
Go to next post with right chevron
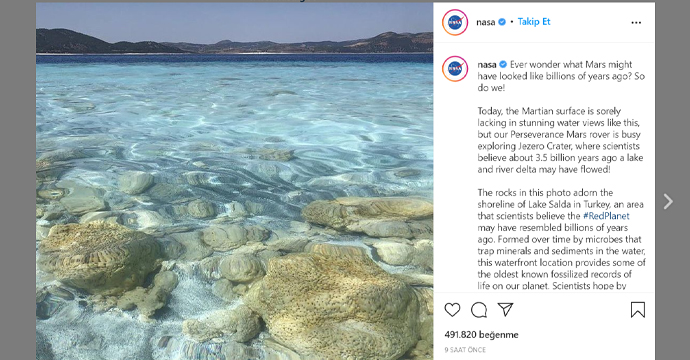pos(668,202)
